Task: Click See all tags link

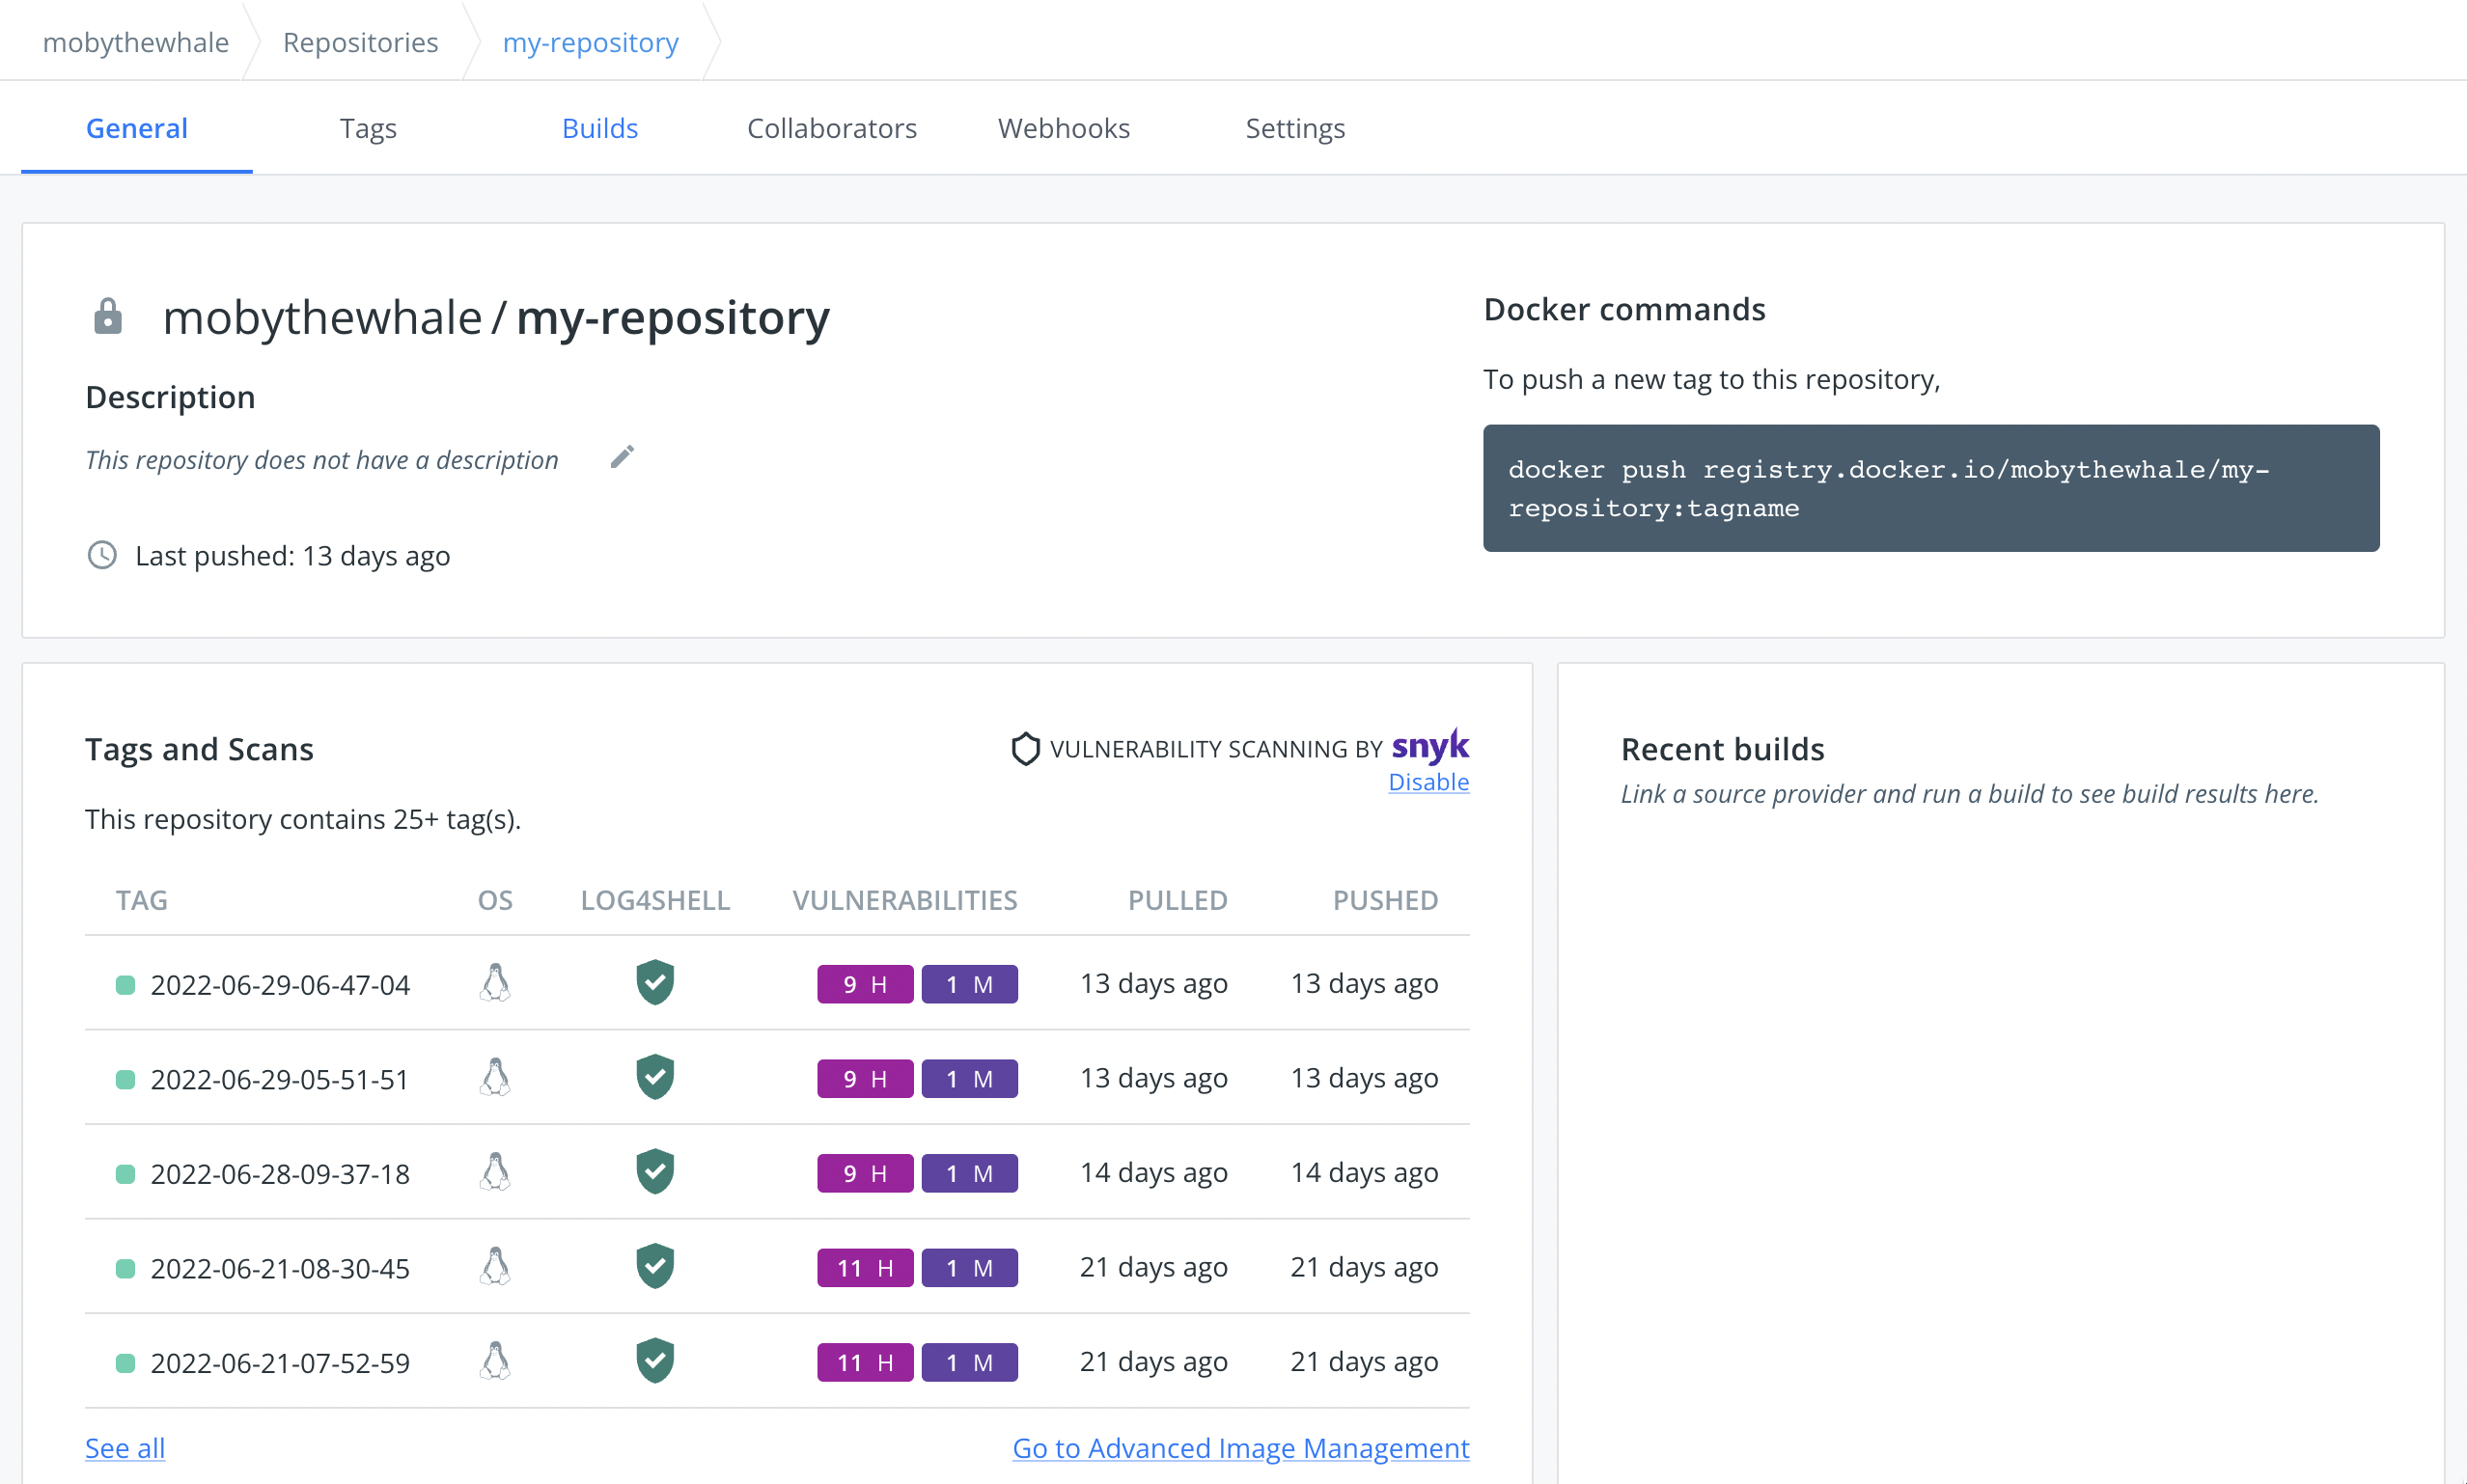Action: click(125, 1448)
